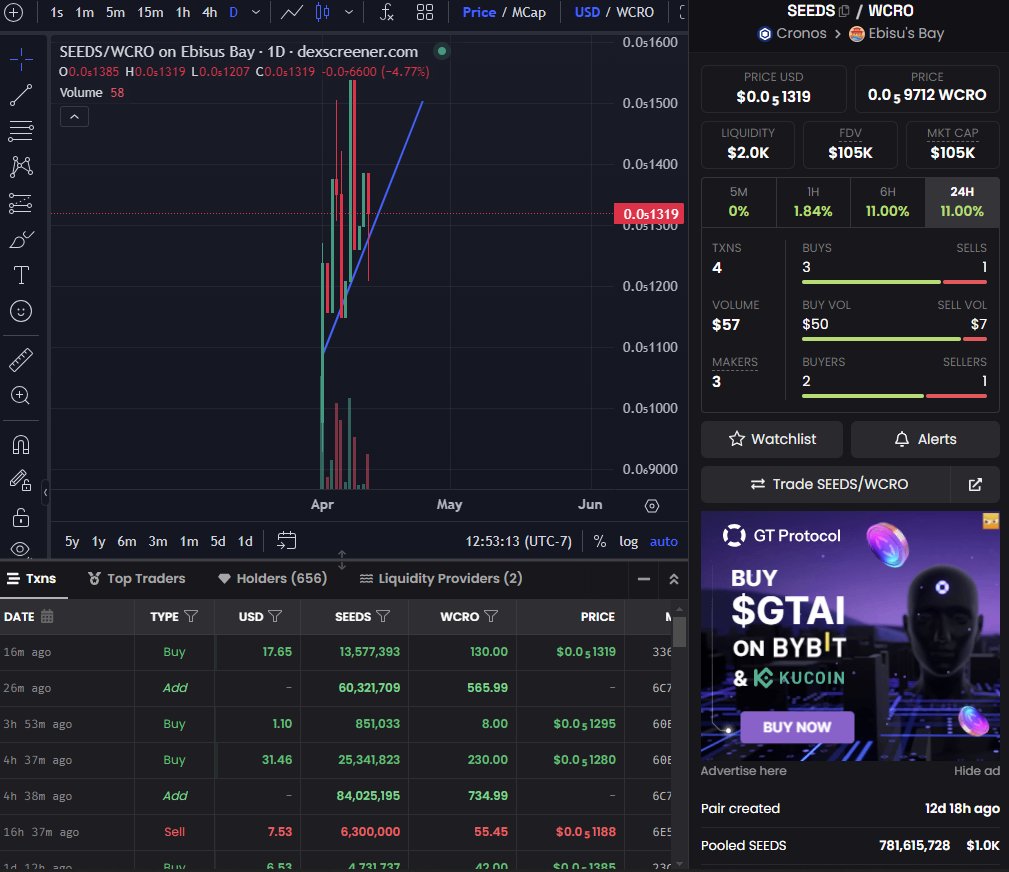Viewport: 1009px width, 872px height.
Task: Set chart interval to 1s
Action: tap(57, 12)
